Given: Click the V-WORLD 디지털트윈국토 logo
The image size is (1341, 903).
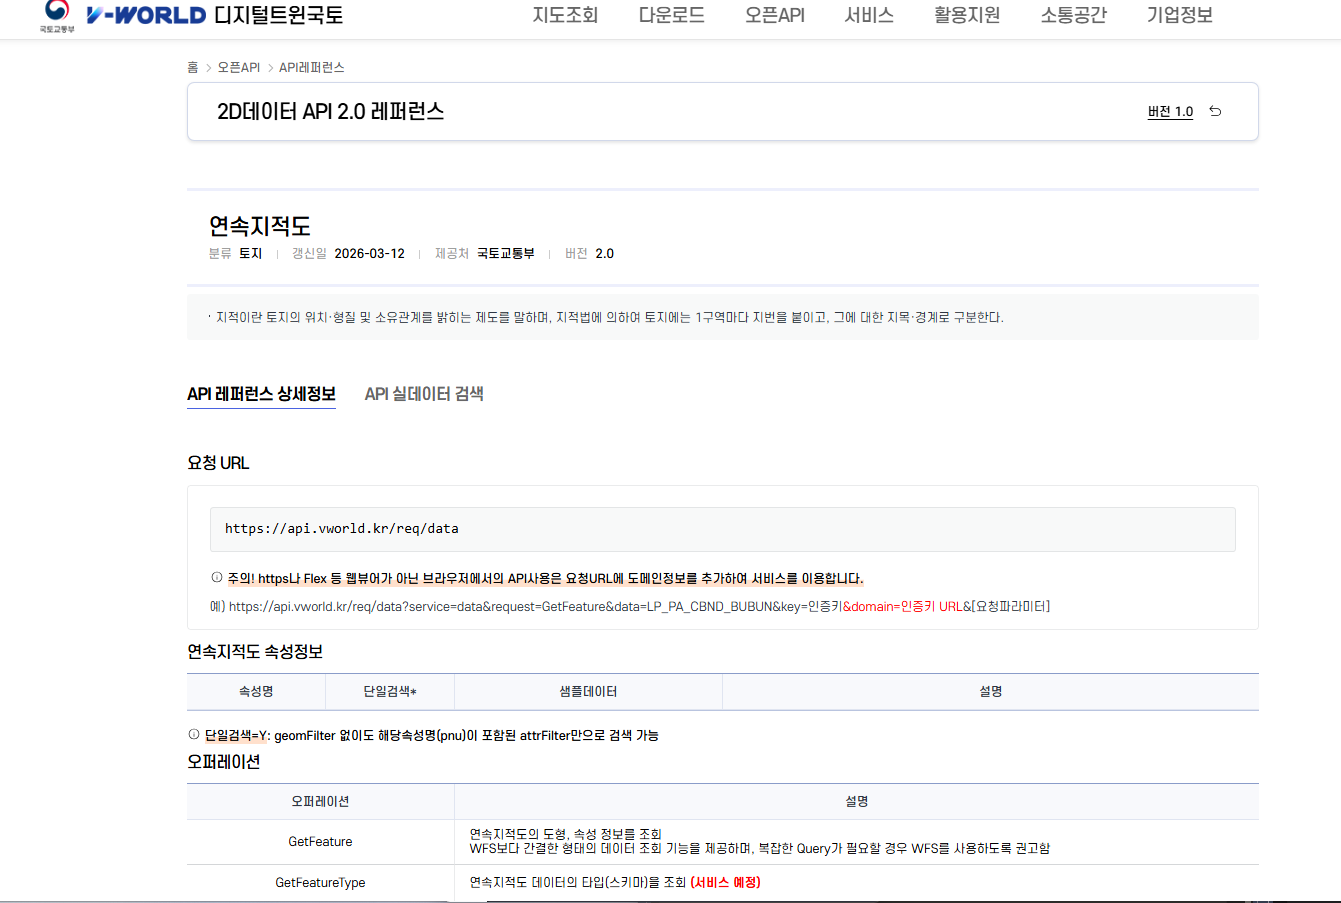Looking at the screenshot, I should [x=215, y=15].
